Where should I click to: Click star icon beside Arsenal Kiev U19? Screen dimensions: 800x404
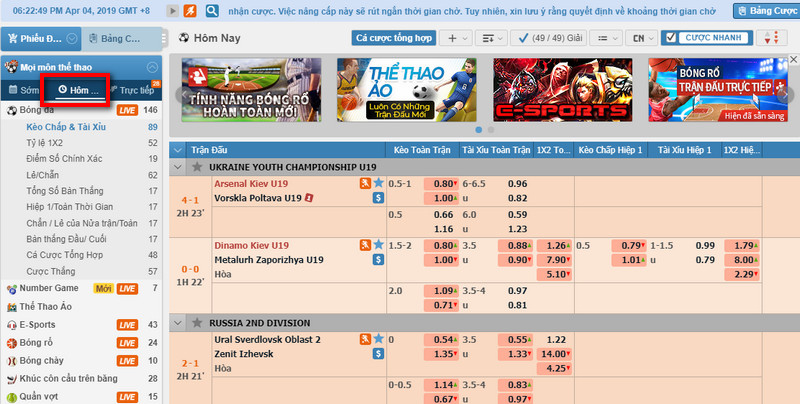[x=378, y=184]
